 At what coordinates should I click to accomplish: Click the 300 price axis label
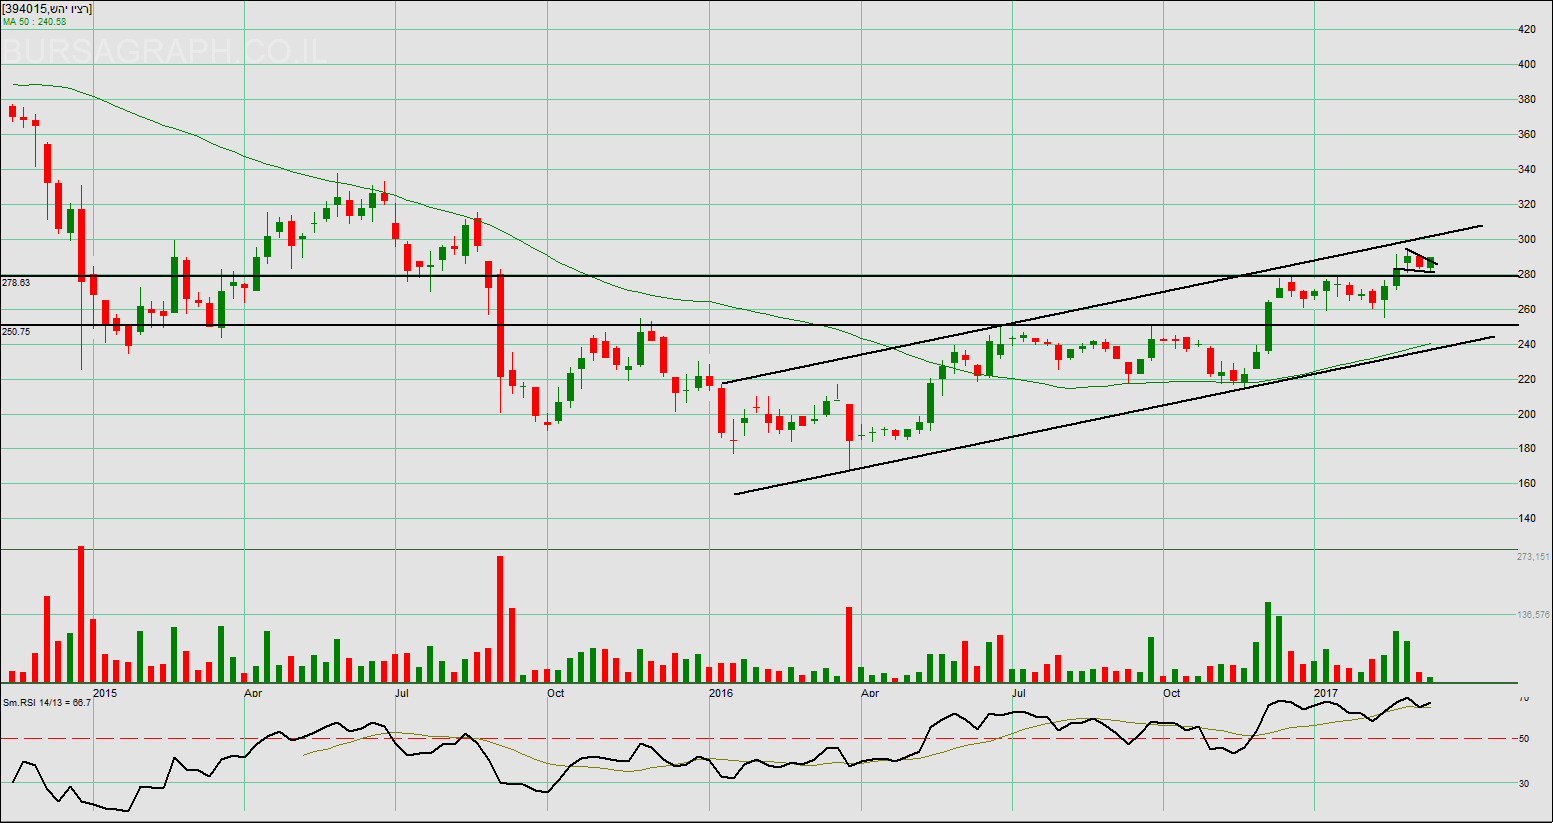(x=1527, y=240)
